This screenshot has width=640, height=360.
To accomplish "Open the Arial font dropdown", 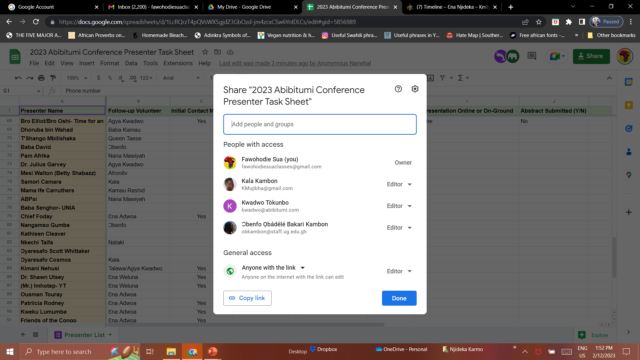I will (x=181, y=78).
